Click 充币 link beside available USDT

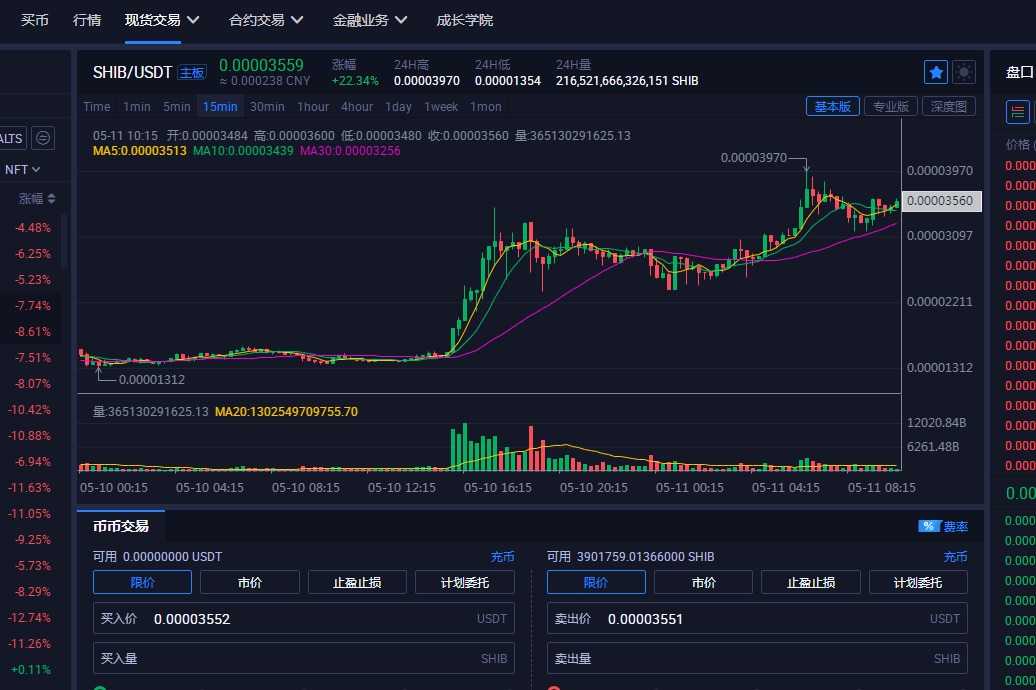(x=502, y=556)
